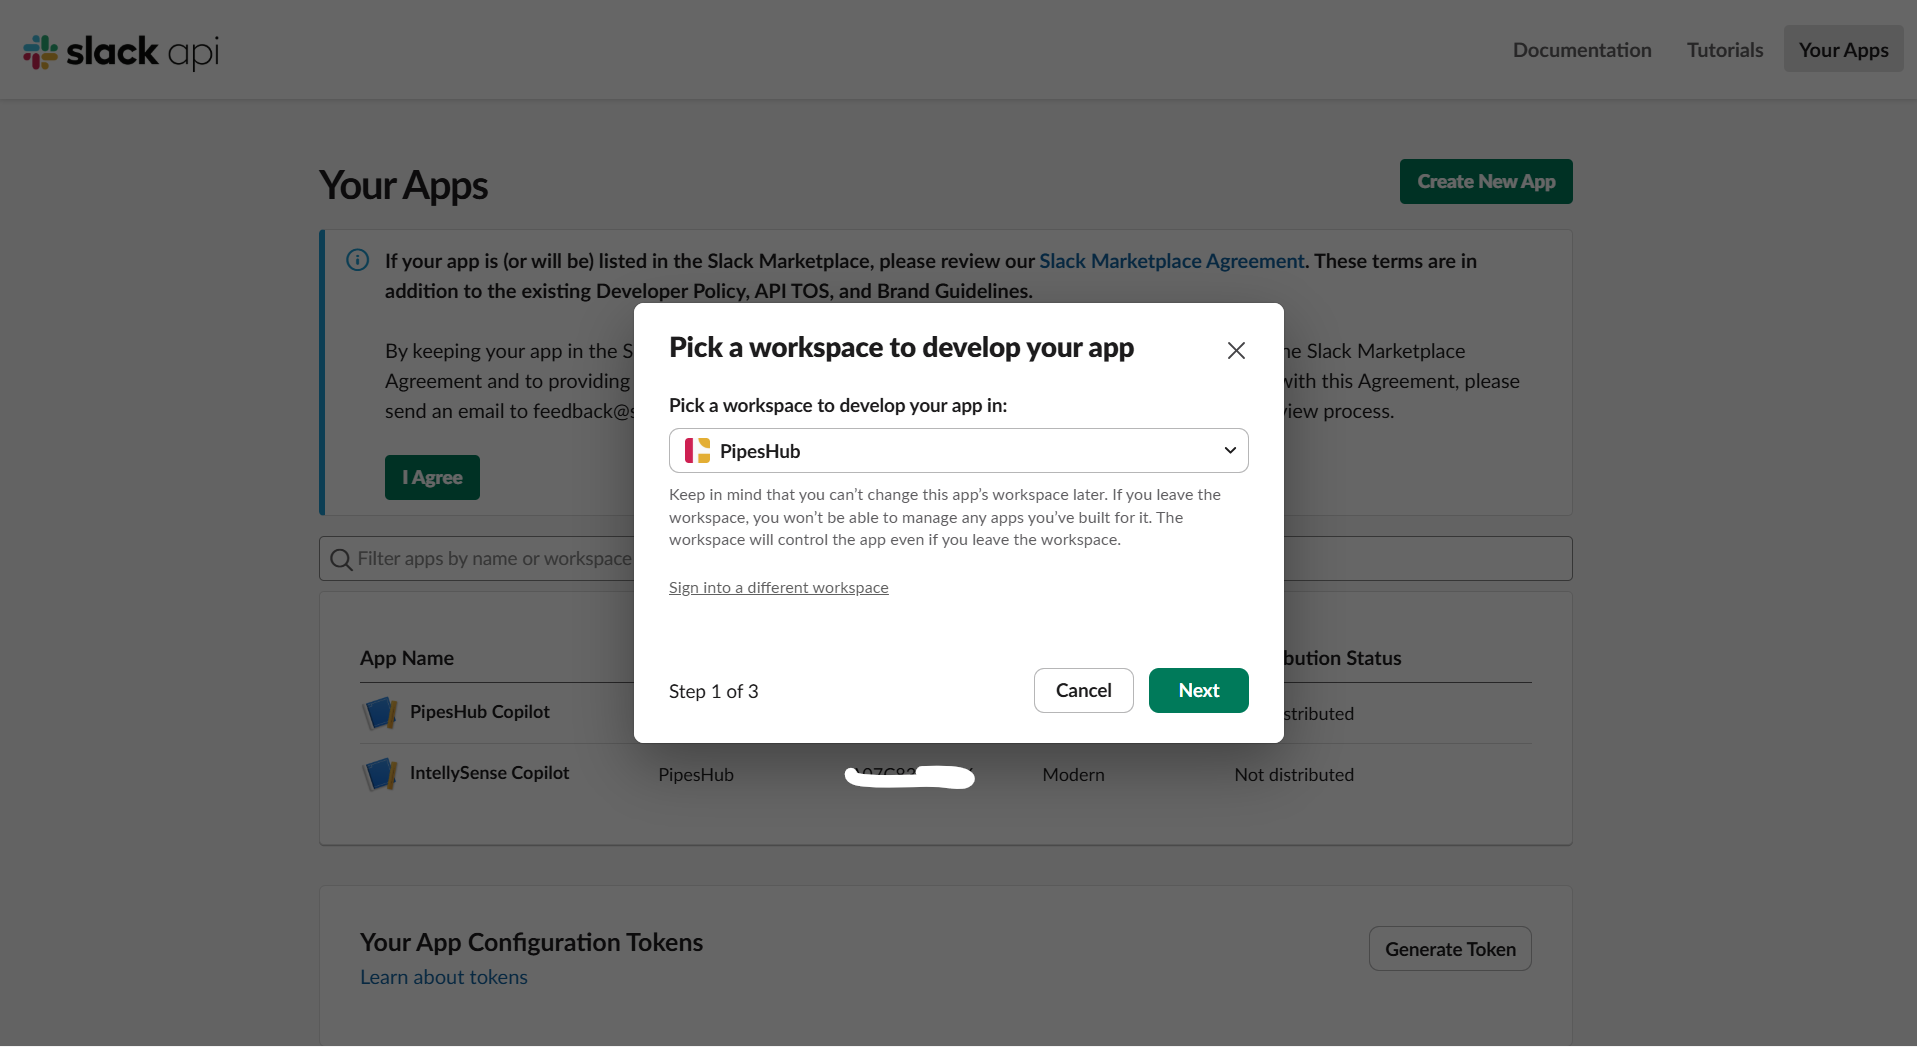This screenshot has width=1917, height=1047.
Task: Click the Learn about tokens link
Action: tap(443, 977)
